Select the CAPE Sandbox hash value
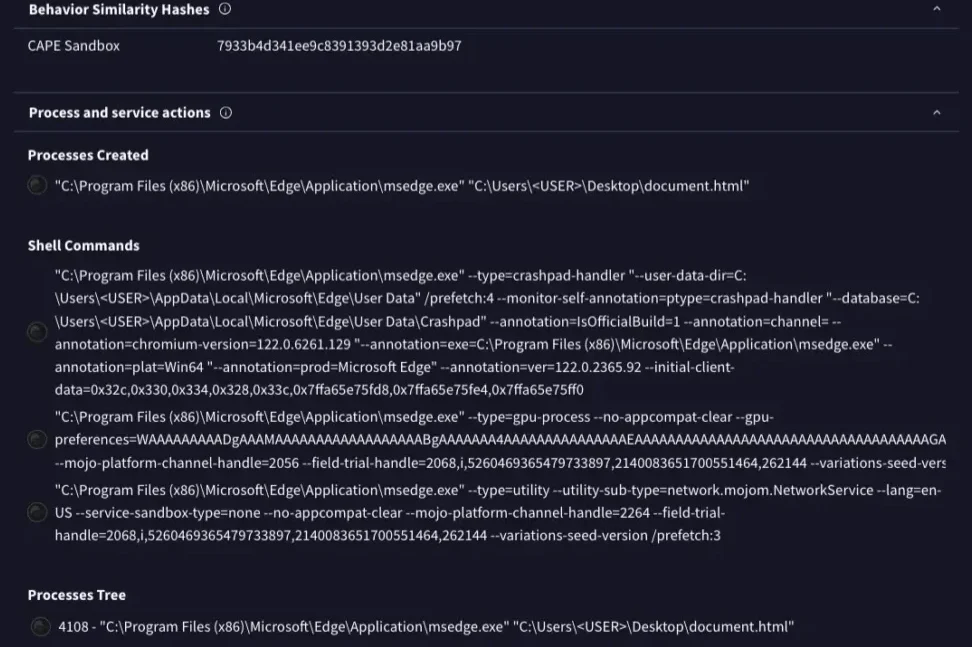The image size is (972, 647). tap(339, 46)
